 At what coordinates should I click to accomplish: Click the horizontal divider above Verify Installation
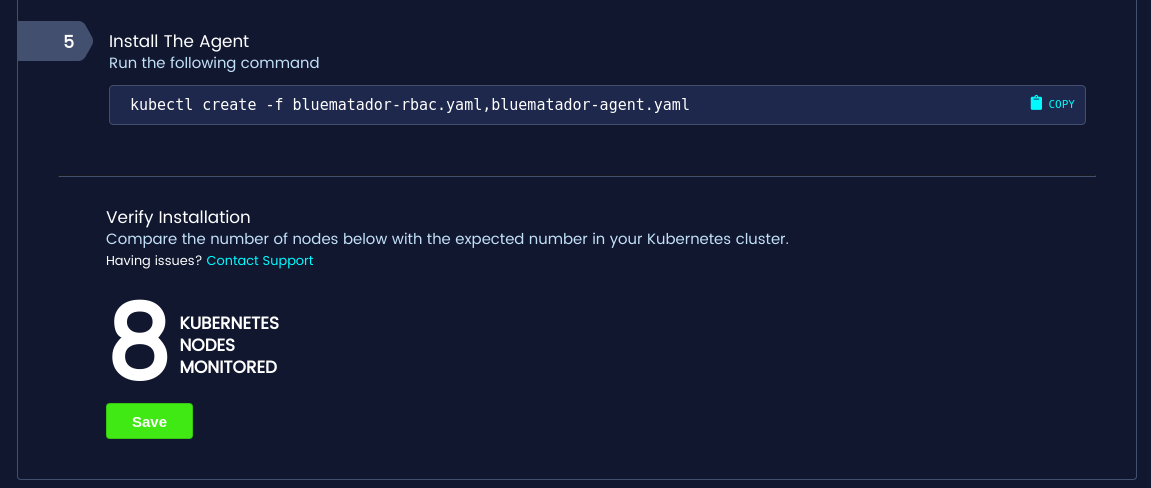[577, 177]
